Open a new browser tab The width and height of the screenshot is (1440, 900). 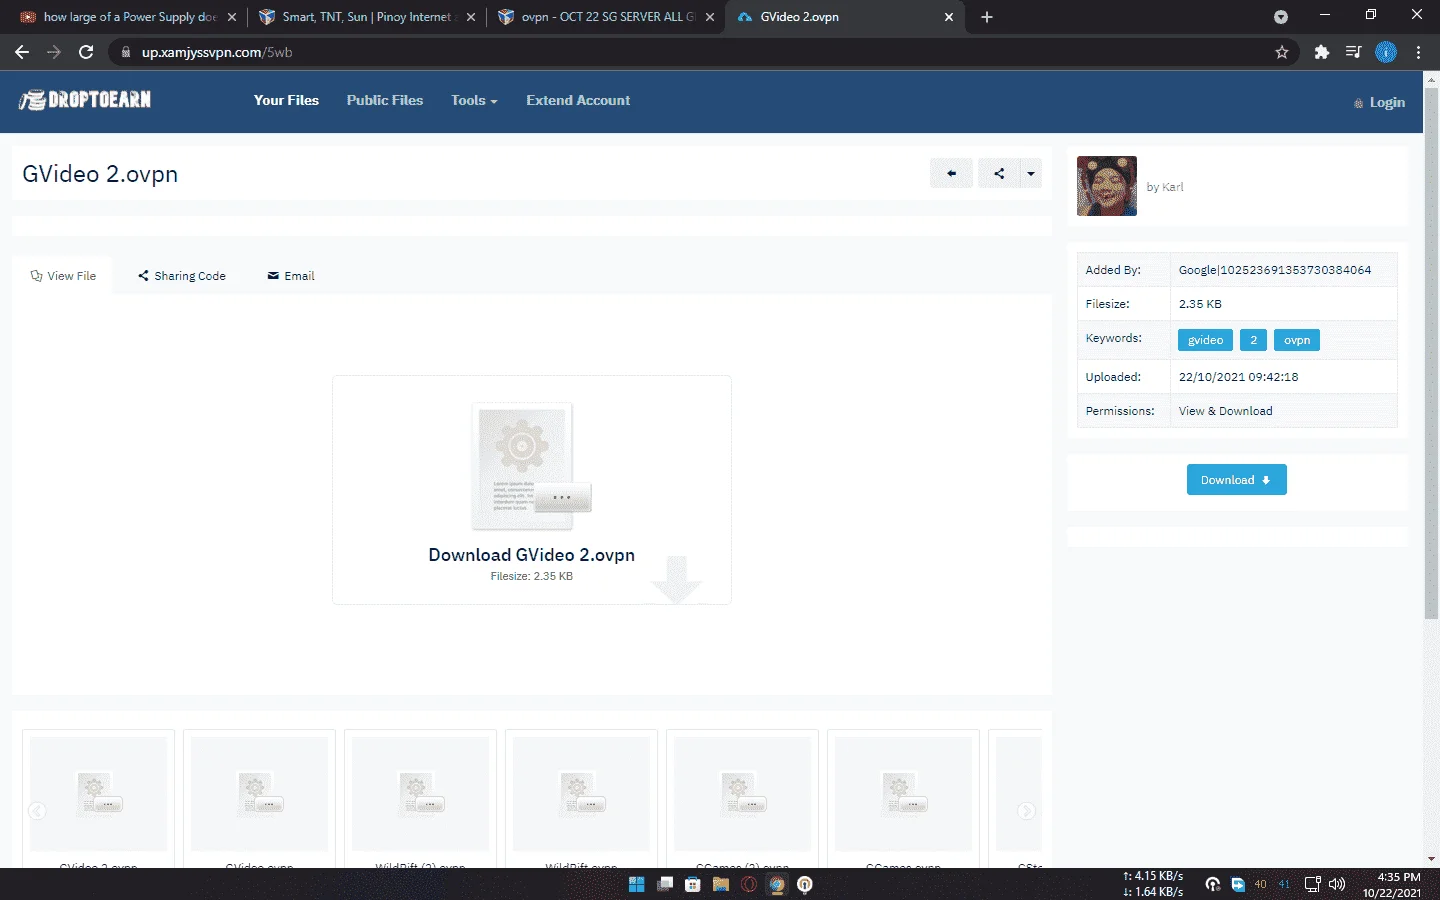(x=987, y=17)
